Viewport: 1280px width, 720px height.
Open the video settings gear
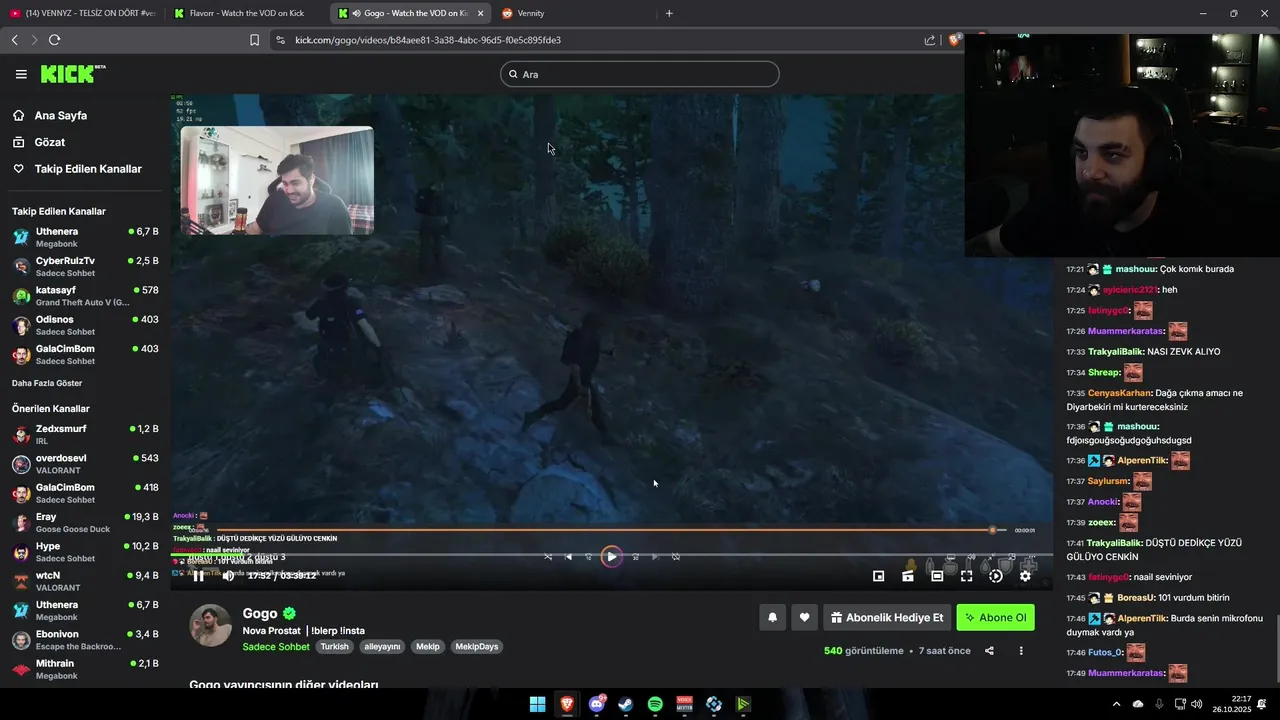(1025, 575)
